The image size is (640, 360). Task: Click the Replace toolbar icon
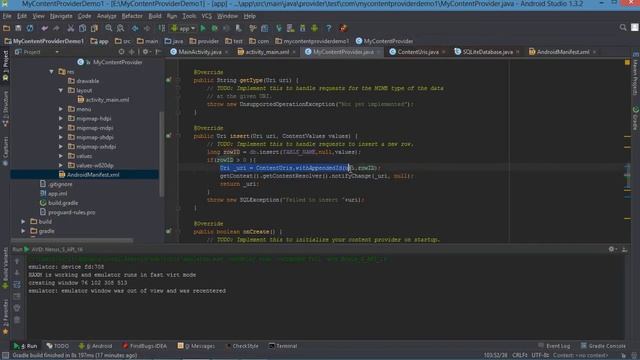tap(120, 28)
